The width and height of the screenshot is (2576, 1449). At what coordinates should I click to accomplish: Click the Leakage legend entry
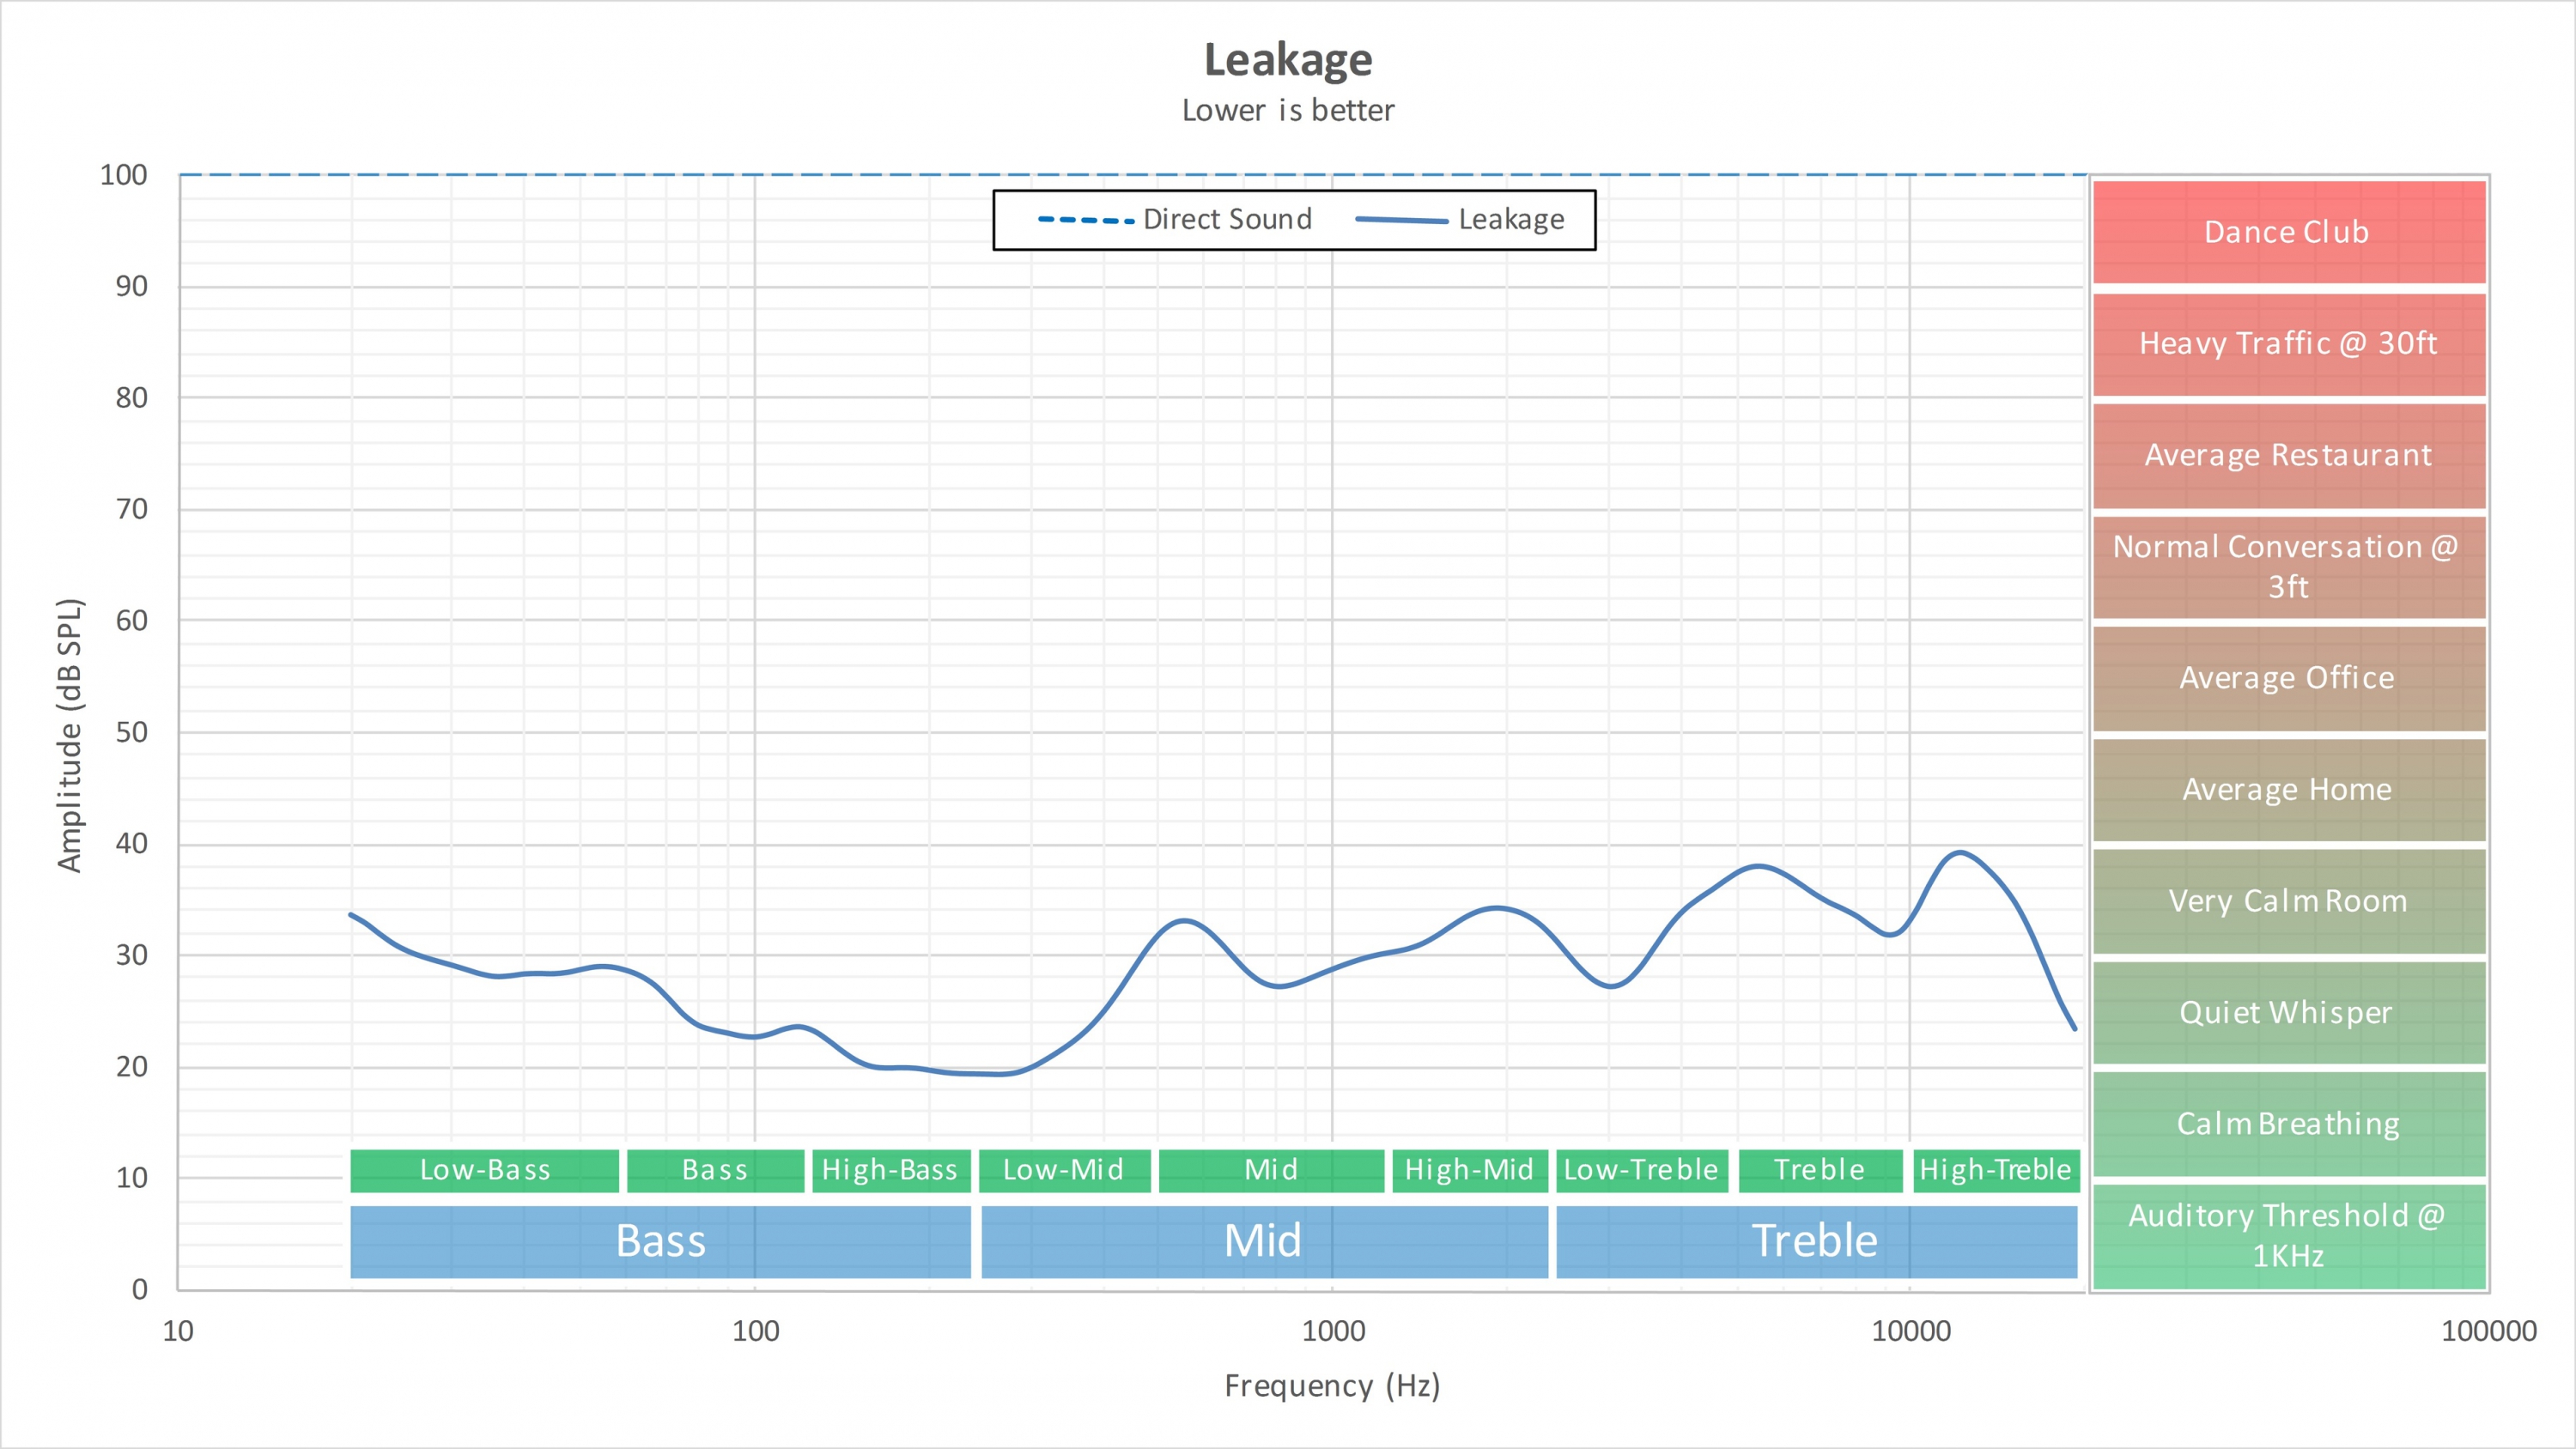pyautogui.click(x=1510, y=219)
